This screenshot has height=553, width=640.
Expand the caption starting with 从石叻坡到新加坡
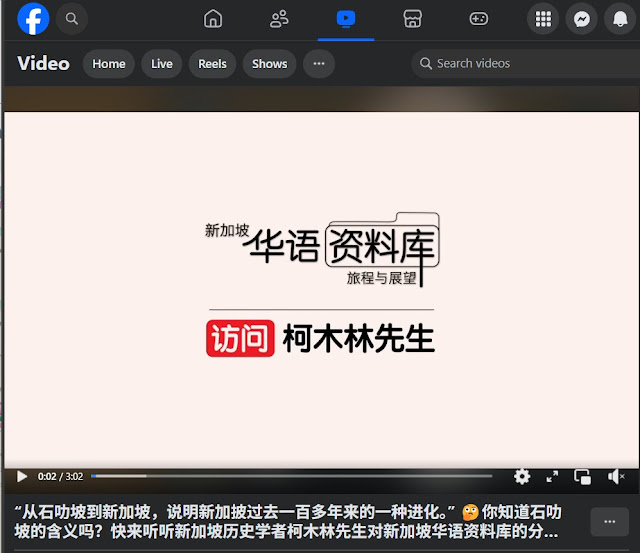[288, 522]
